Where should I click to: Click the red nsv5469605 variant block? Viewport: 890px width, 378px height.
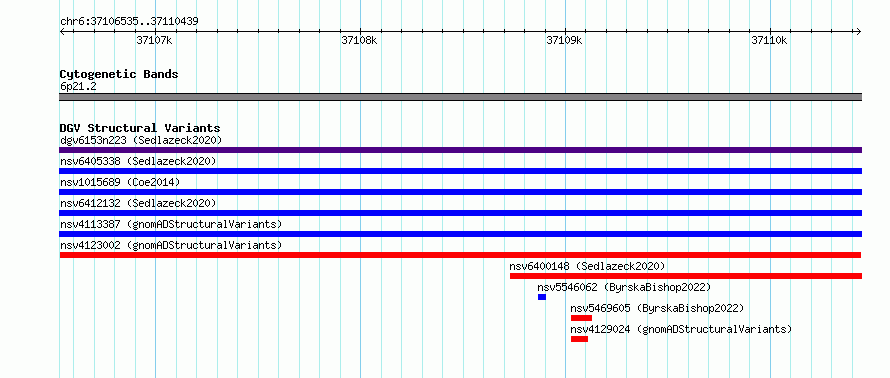click(581, 318)
